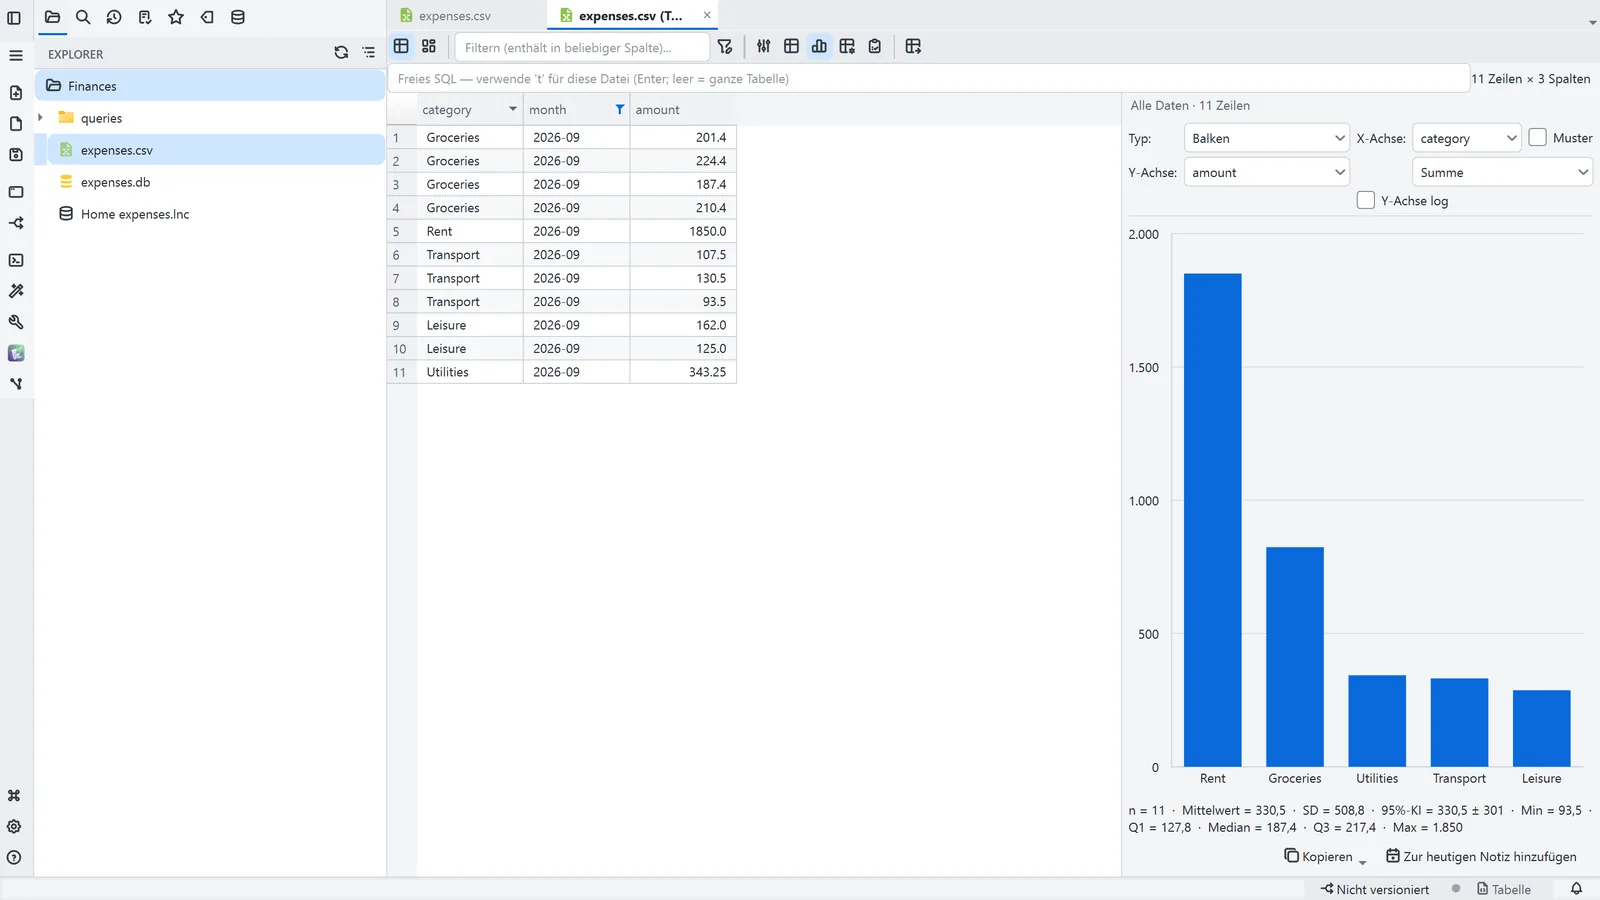The width and height of the screenshot is (1600, 900).
Task: Click the Filtern text filter field
Action: pyautogui.click(x=582, y=47)
